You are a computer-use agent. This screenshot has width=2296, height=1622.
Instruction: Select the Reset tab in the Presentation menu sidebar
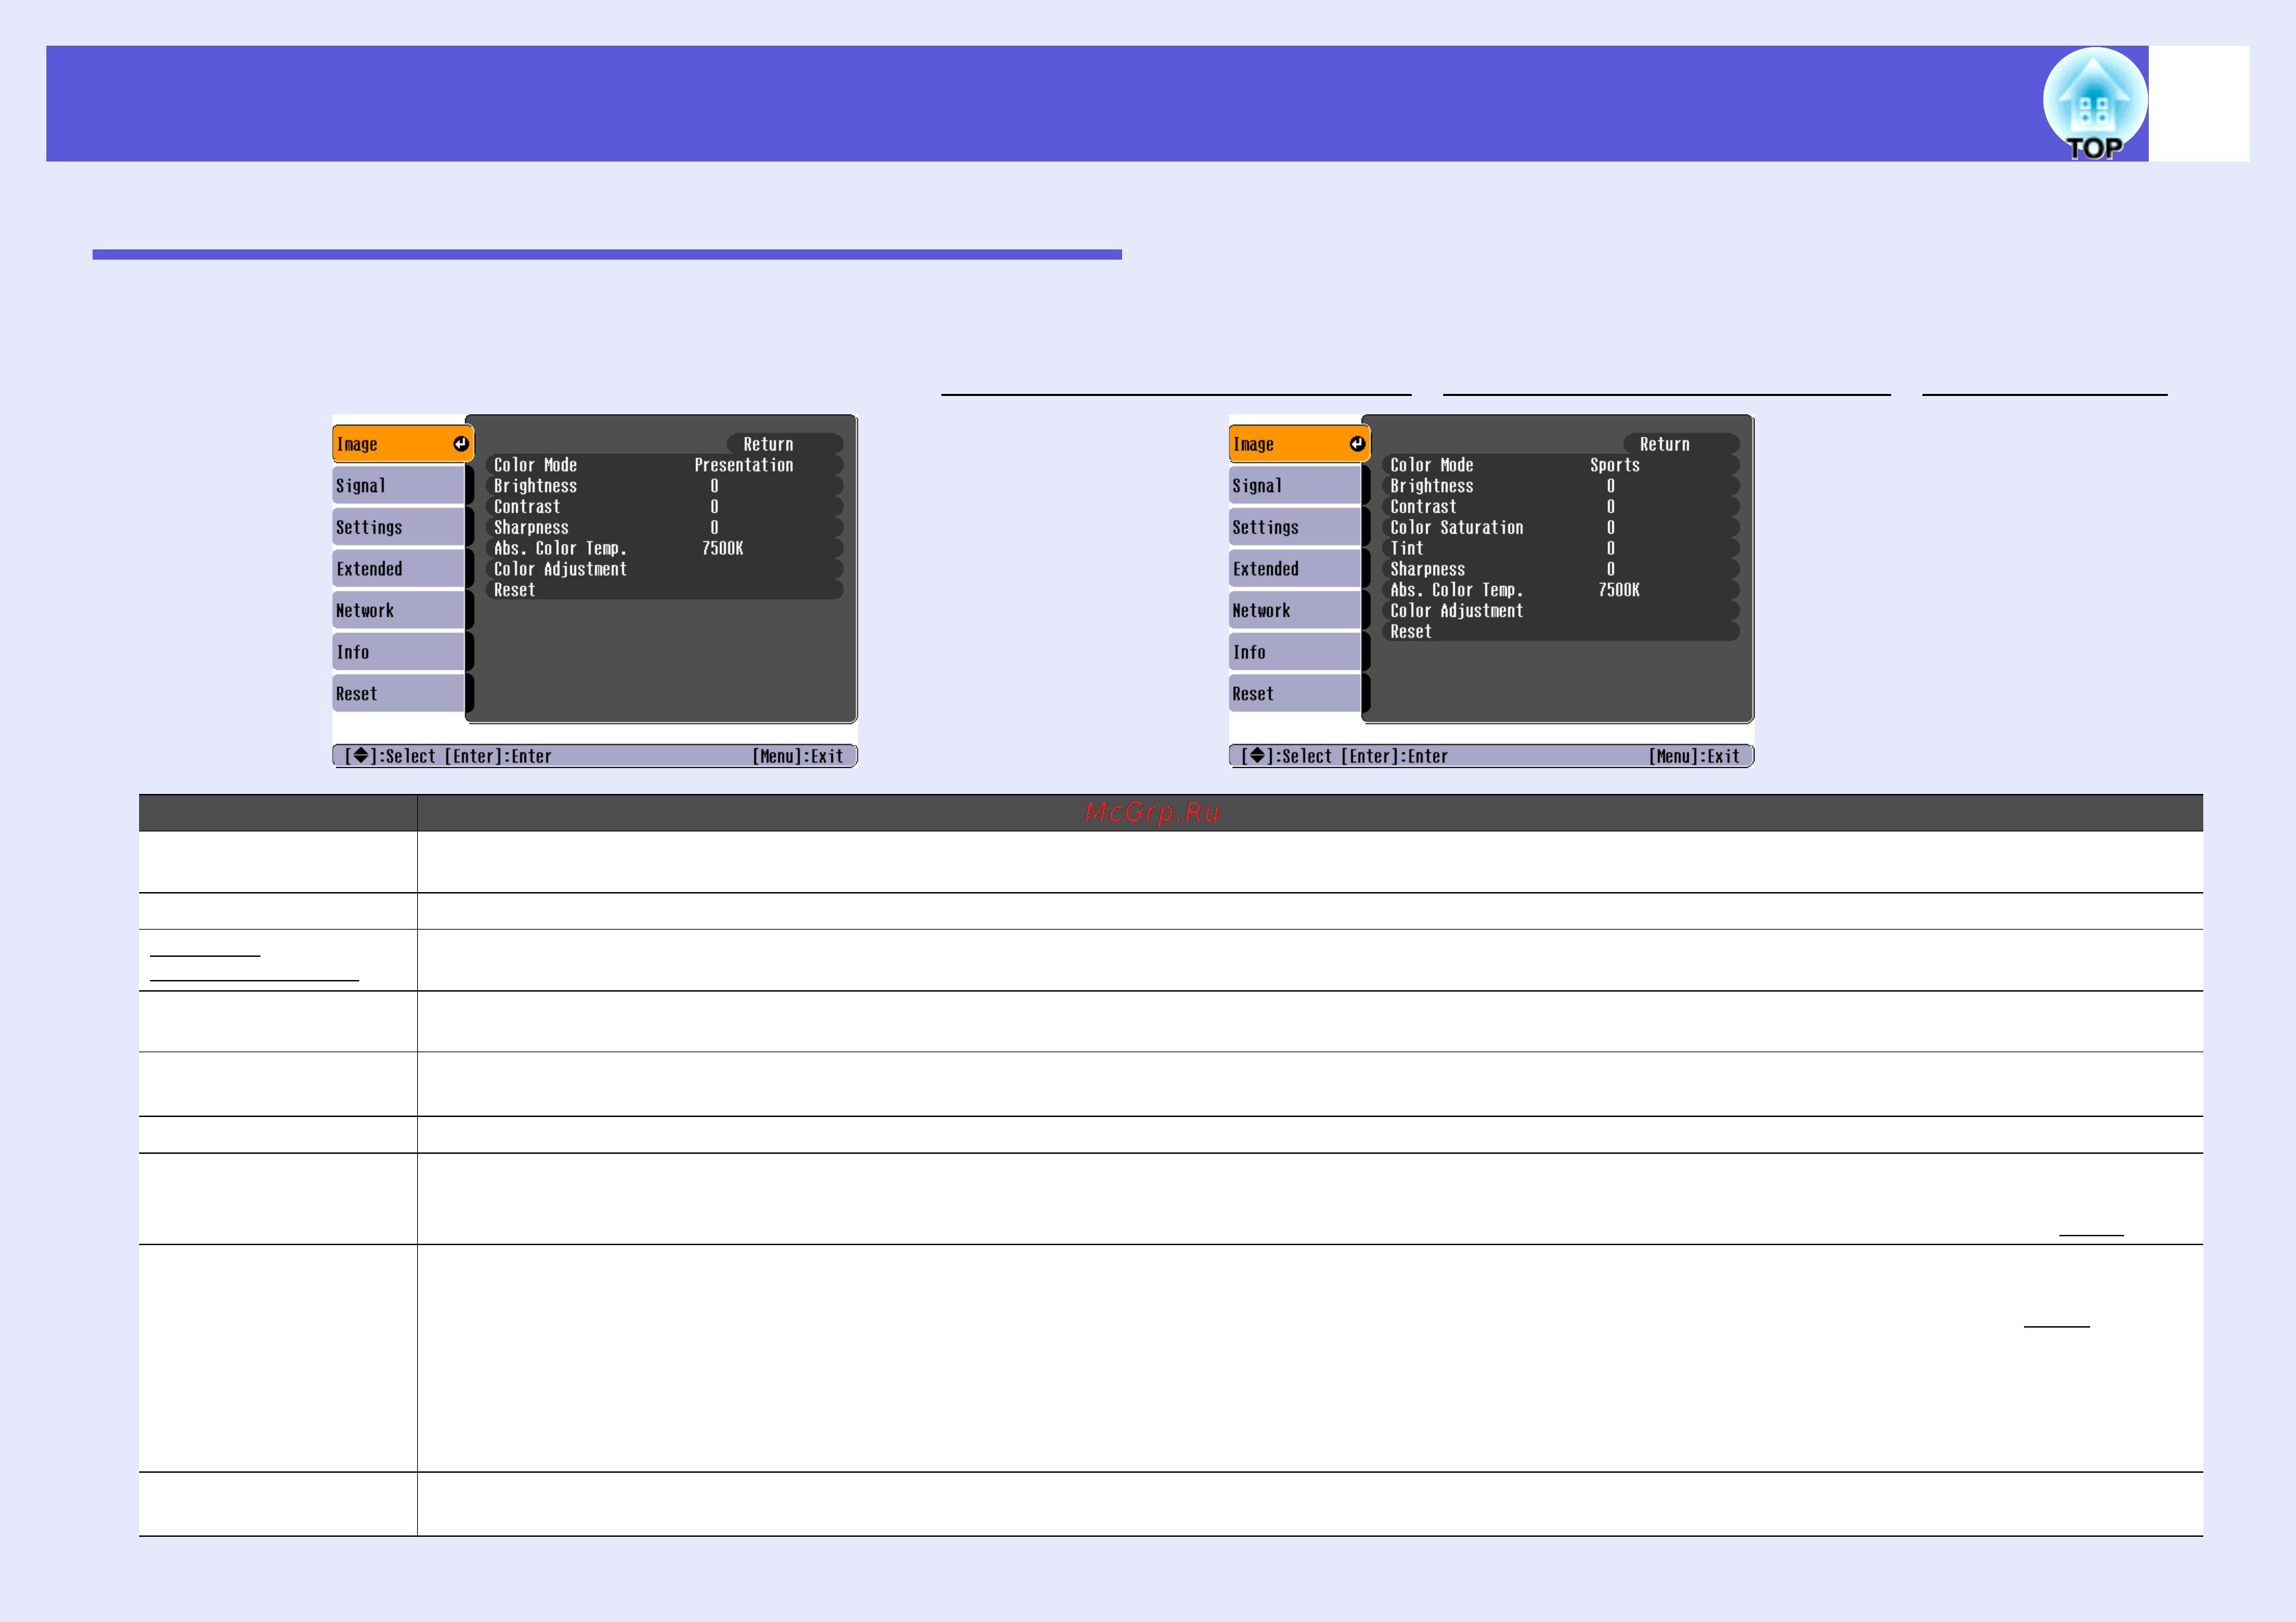[400, 694]
